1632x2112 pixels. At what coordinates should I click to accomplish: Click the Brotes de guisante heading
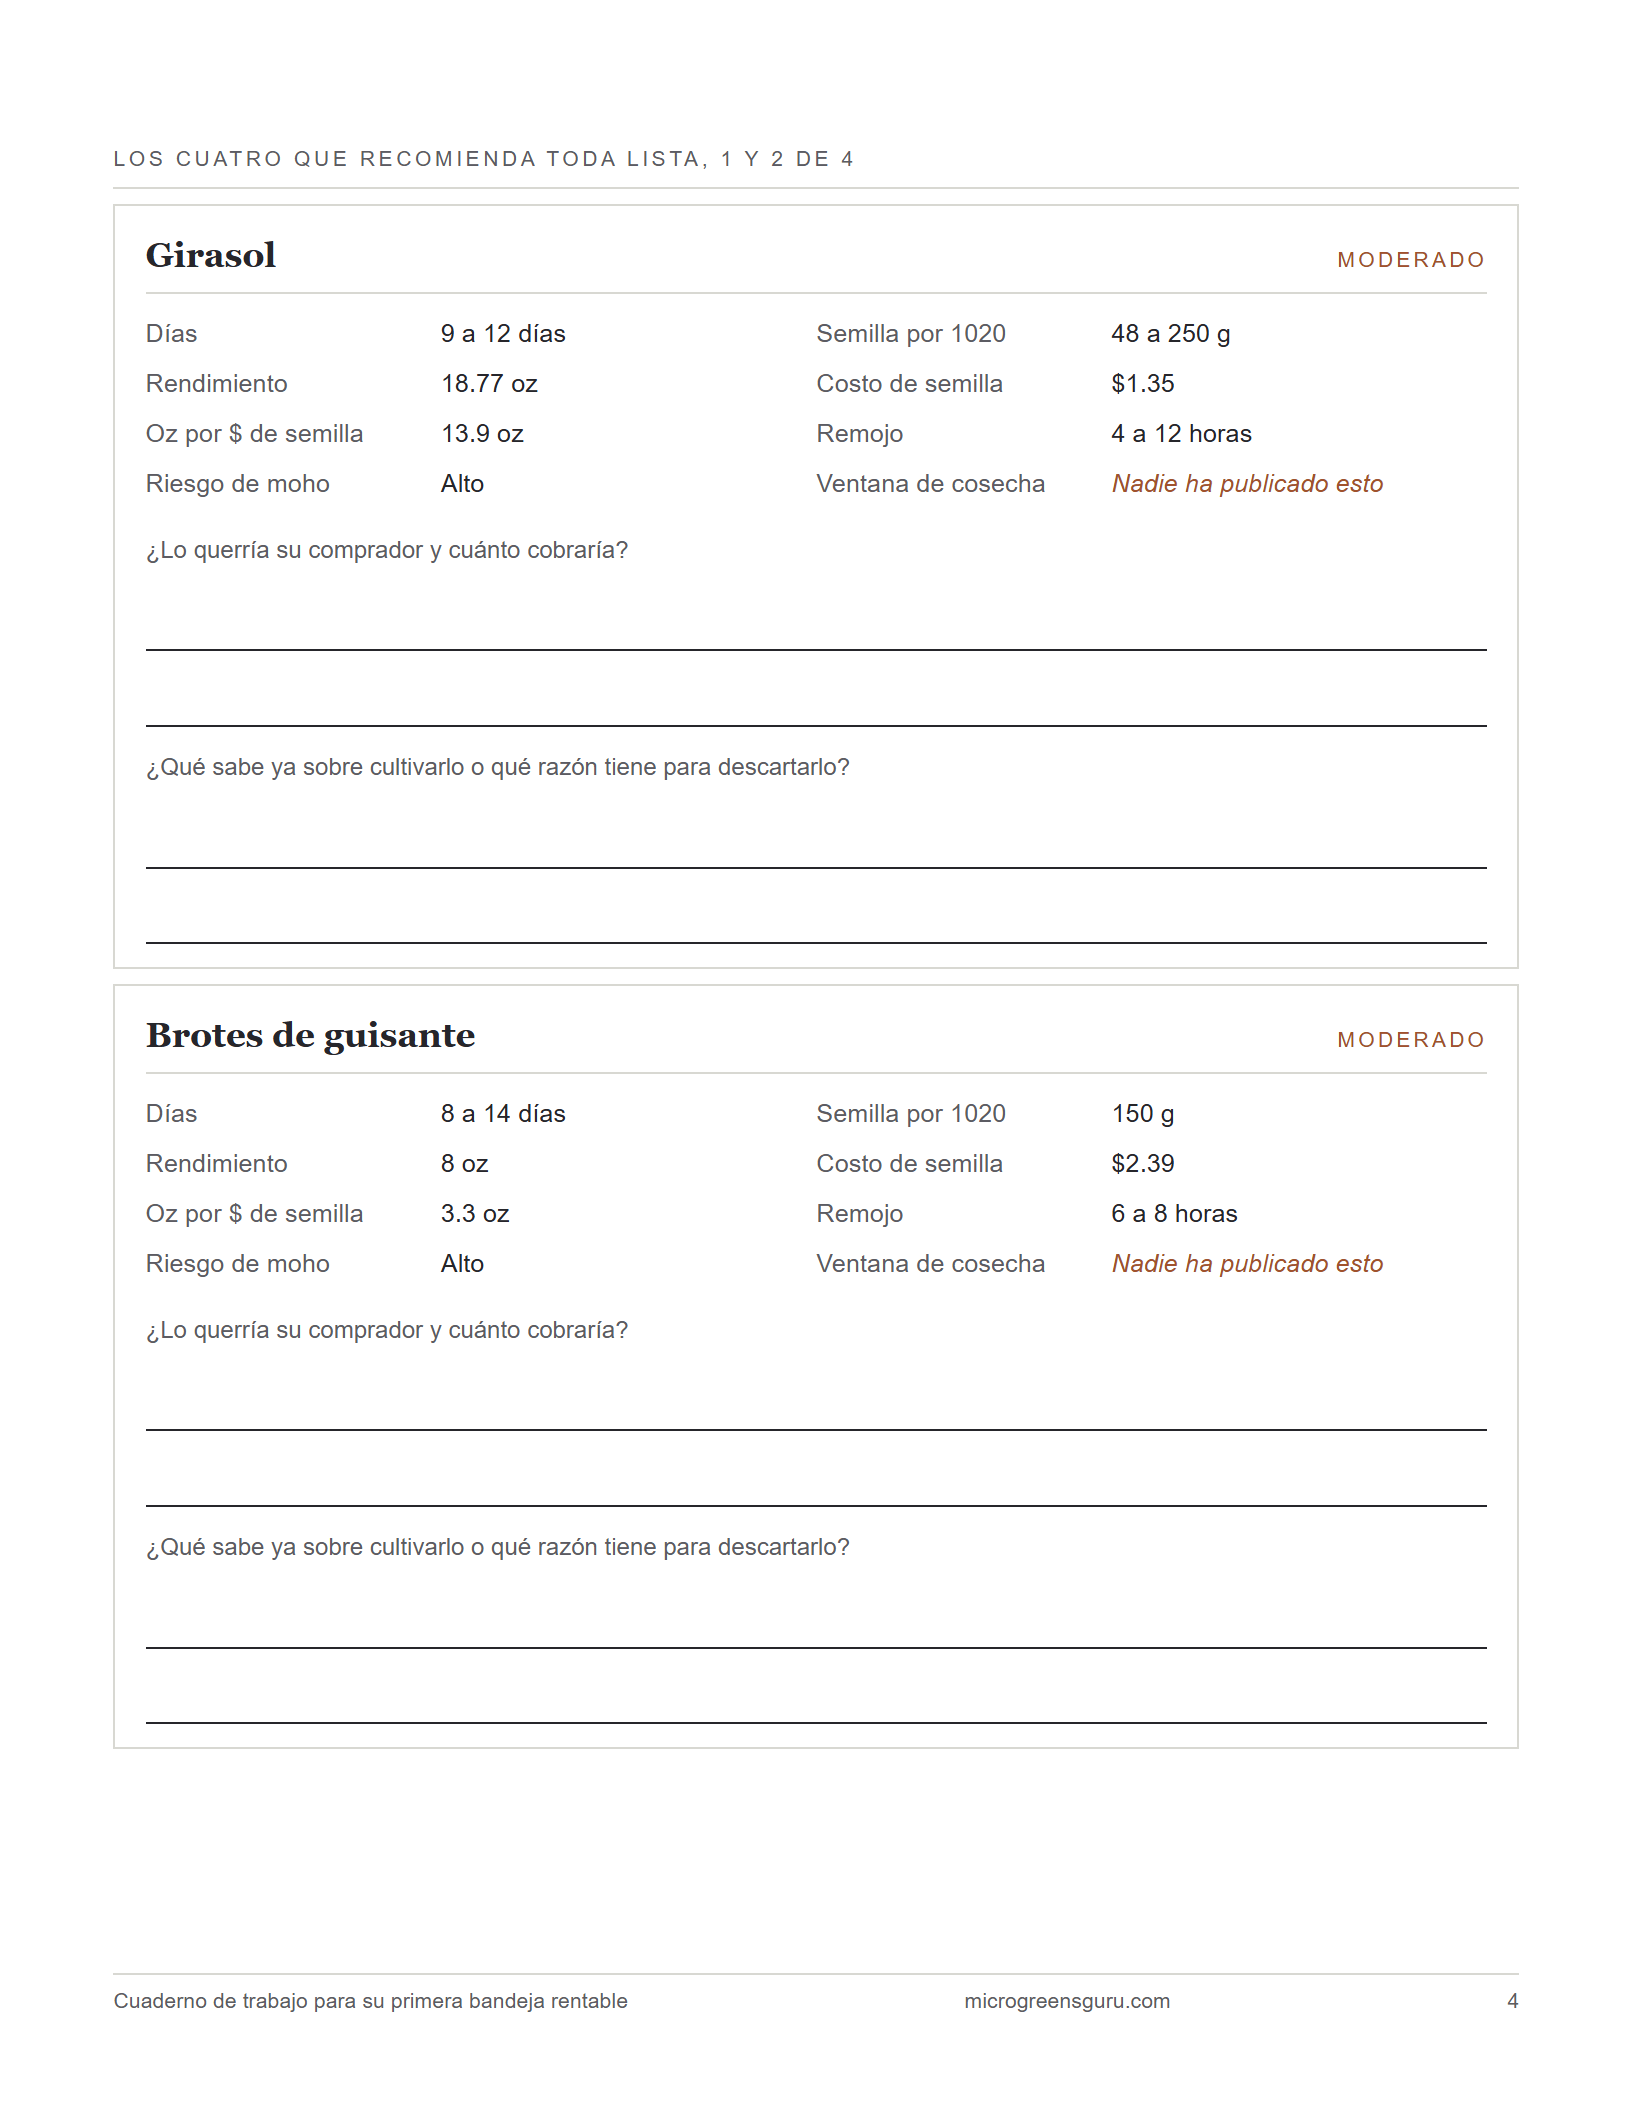tap(310, 1035)
